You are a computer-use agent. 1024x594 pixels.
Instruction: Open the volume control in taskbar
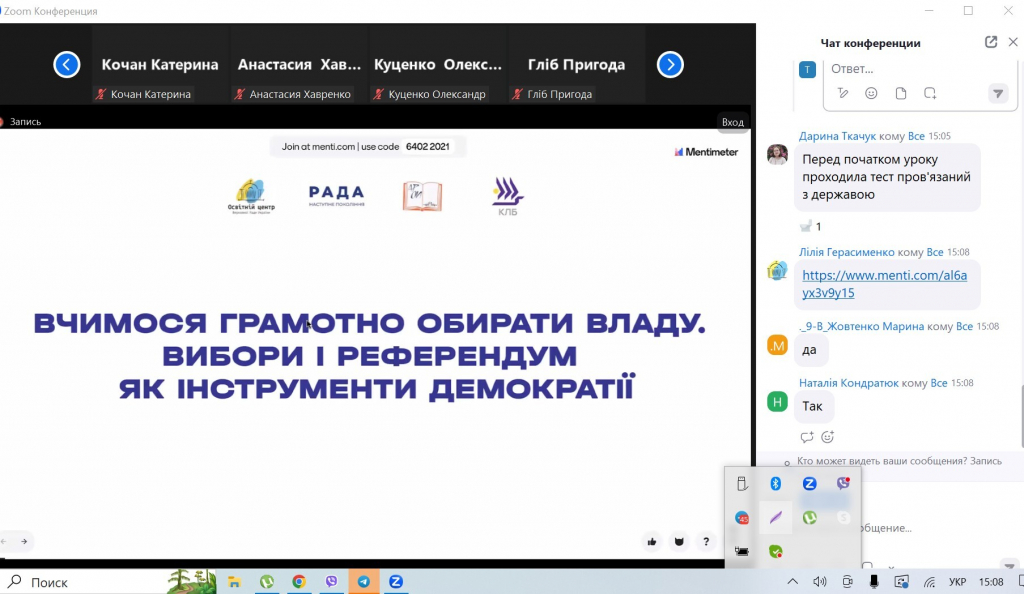click(820, 582)
